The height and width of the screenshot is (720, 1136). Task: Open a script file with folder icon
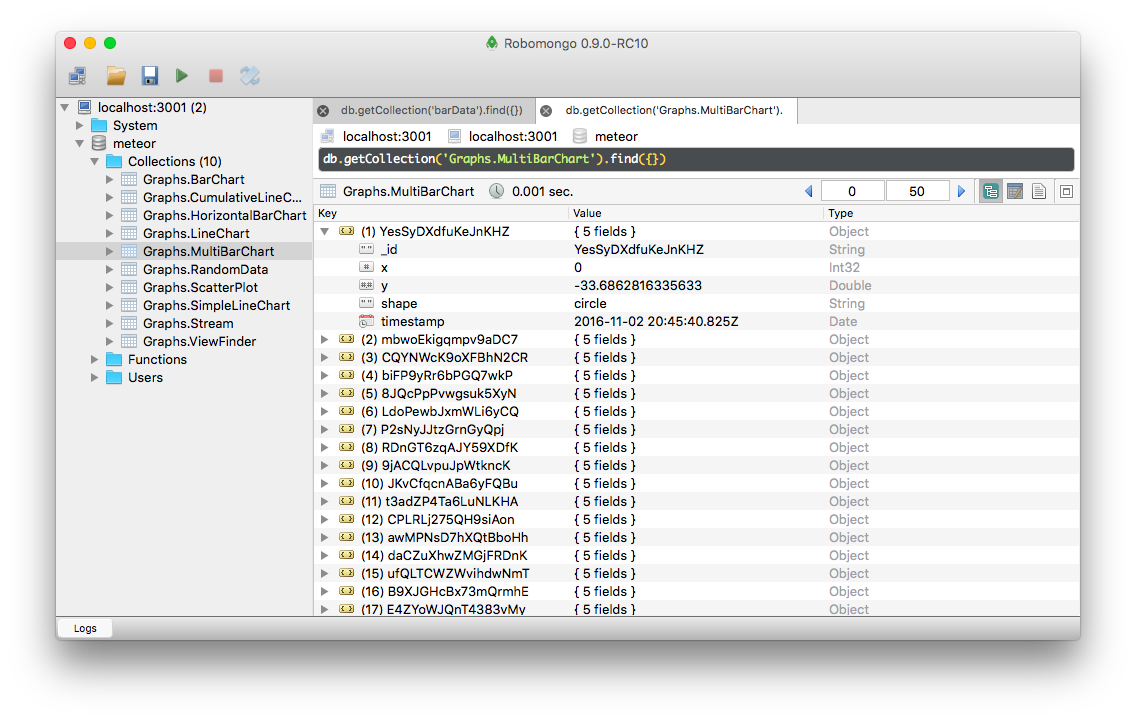116,75
